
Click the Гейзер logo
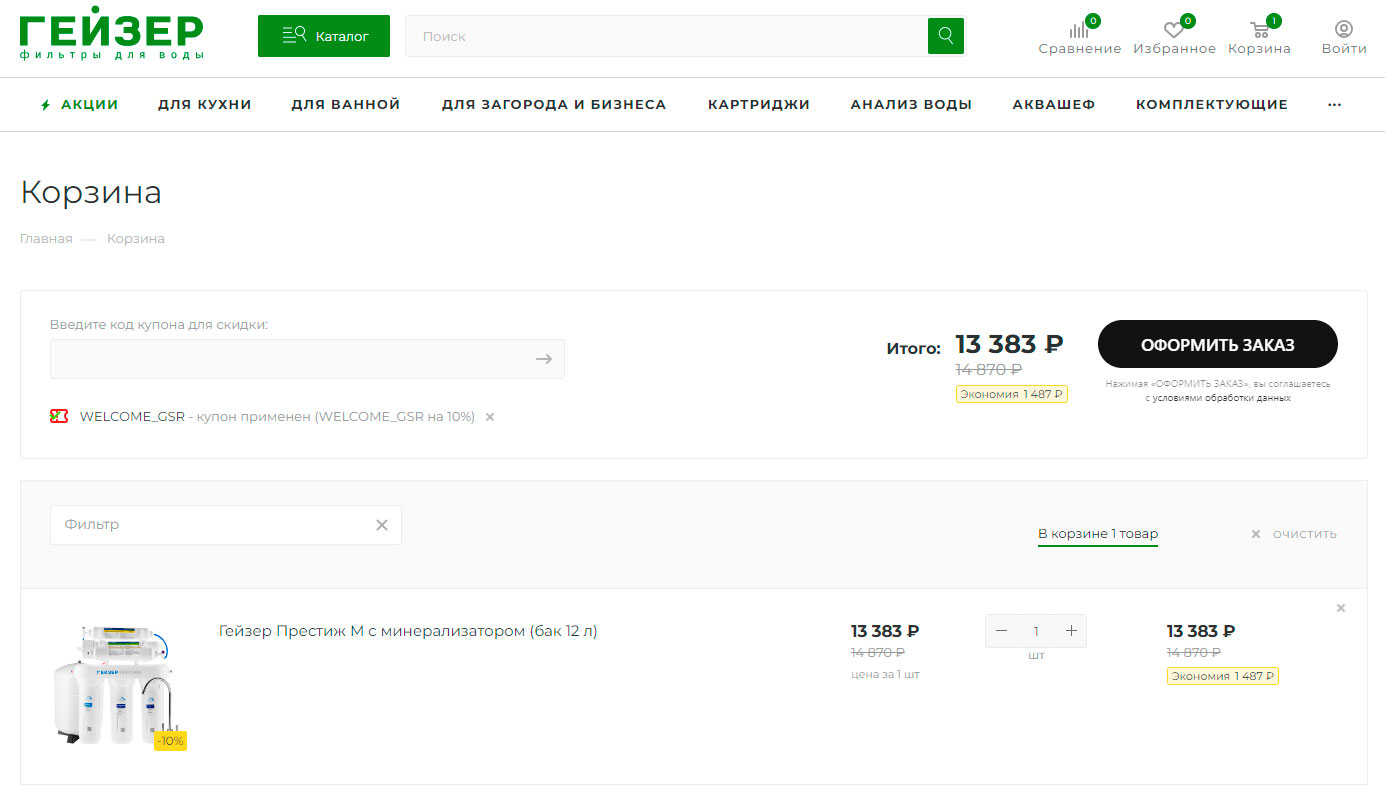112,36
